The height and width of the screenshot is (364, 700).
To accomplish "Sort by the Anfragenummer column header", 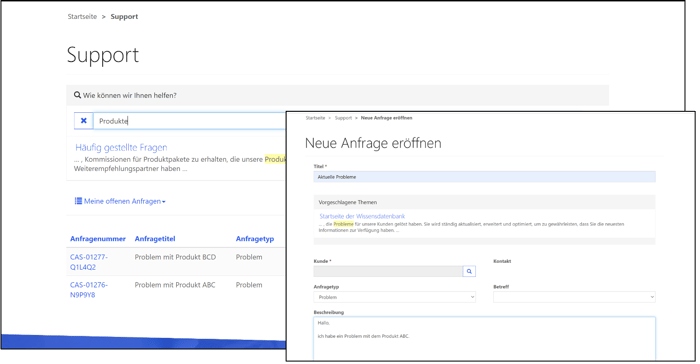I will point(98,239).
